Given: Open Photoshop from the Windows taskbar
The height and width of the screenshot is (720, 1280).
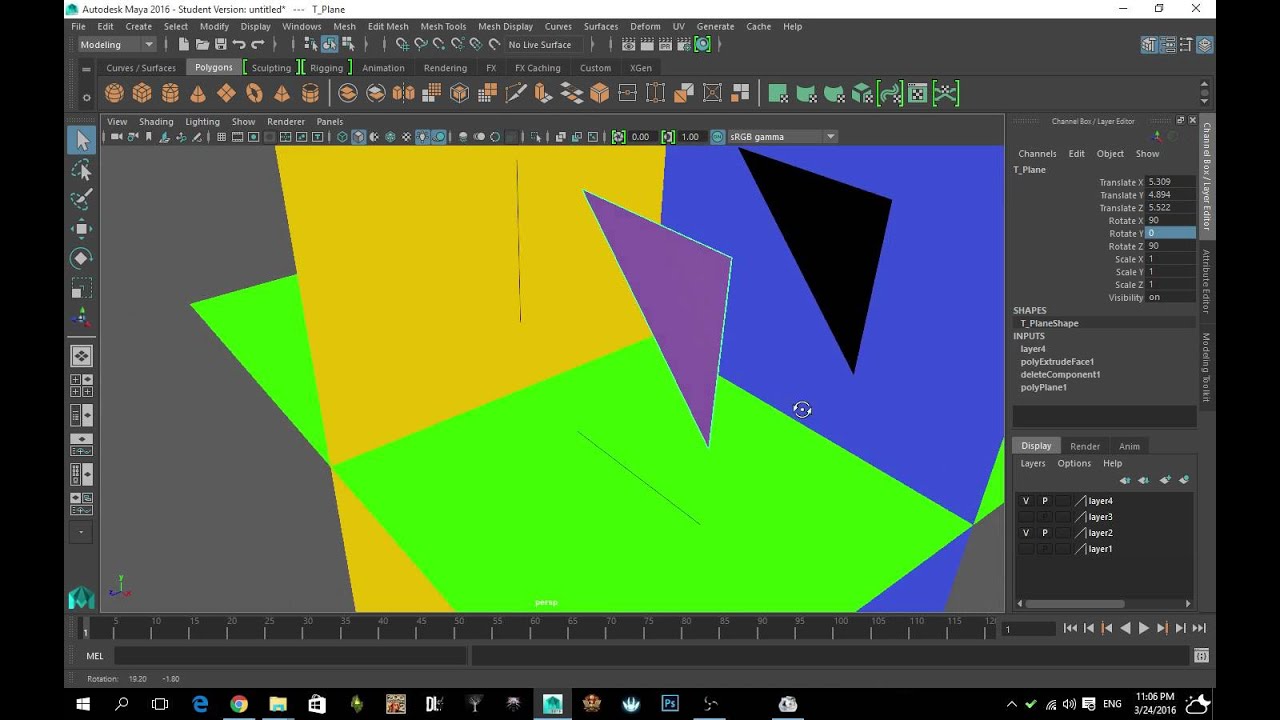Looking at the screenshot, I should coord(670,704).
